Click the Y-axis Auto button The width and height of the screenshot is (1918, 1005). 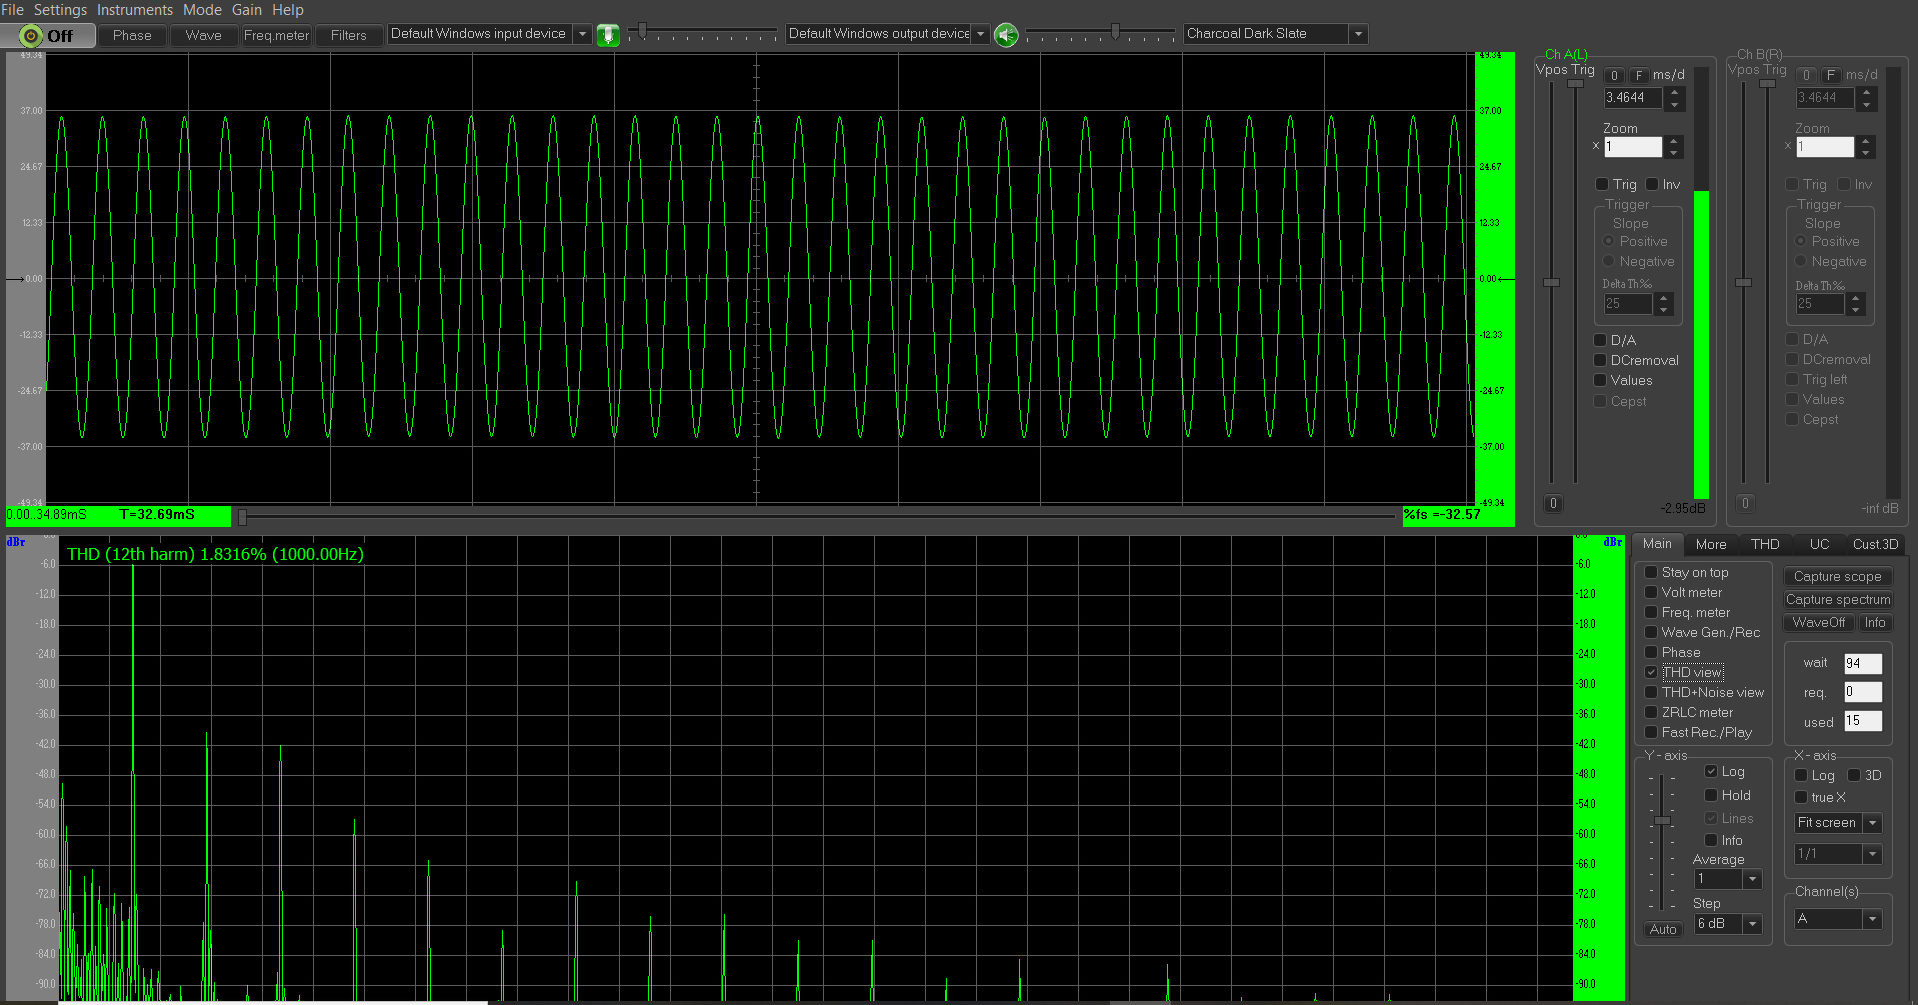coord(1663,930)
